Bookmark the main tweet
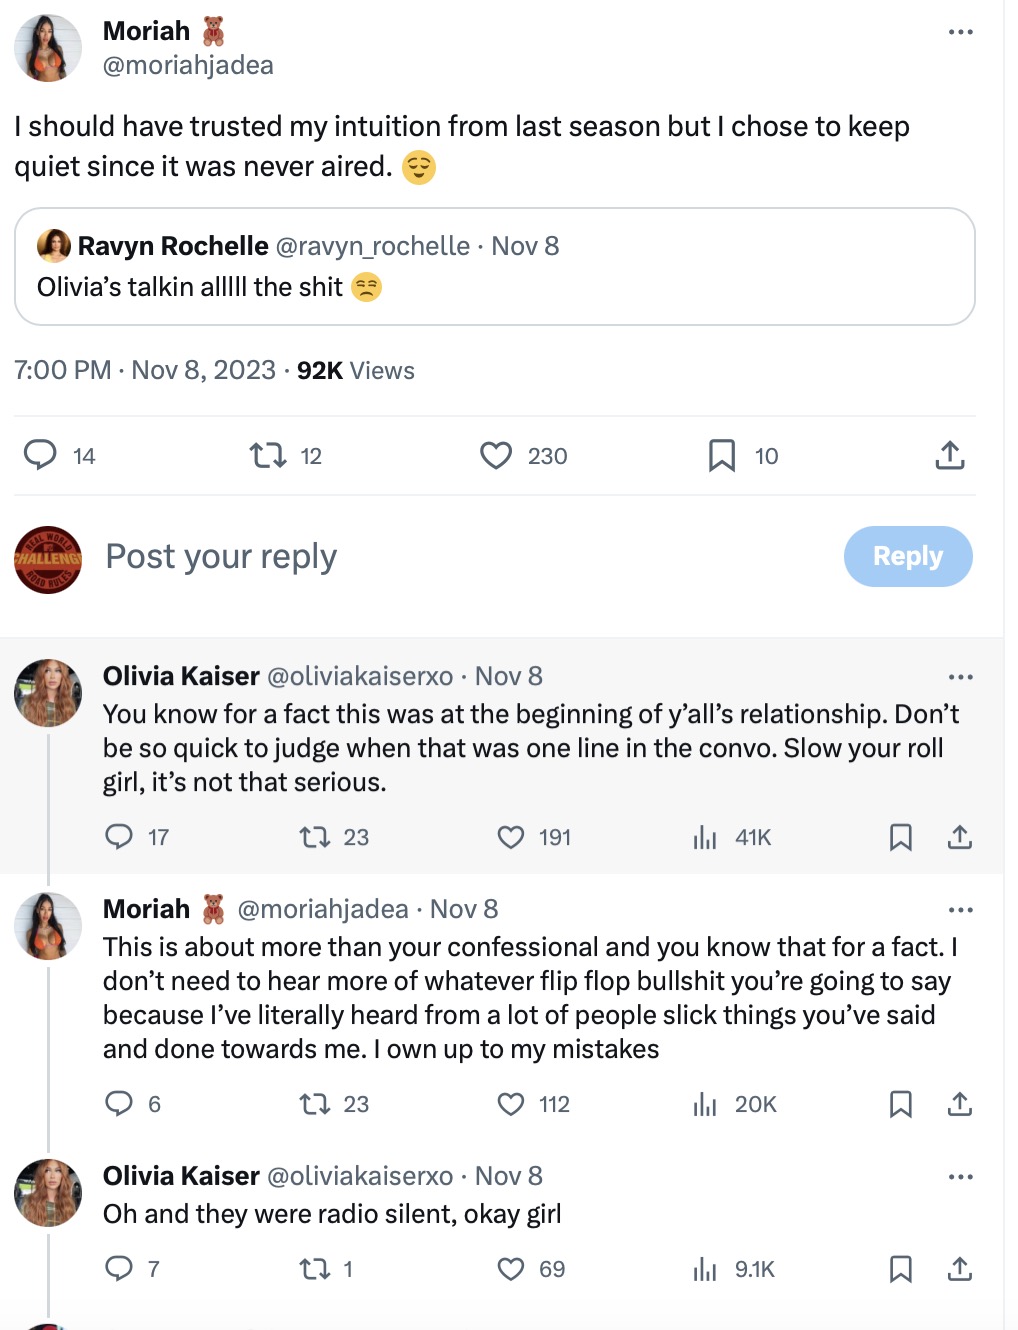The width and height of the screenshot is (1018, 1330). [722, 456]
